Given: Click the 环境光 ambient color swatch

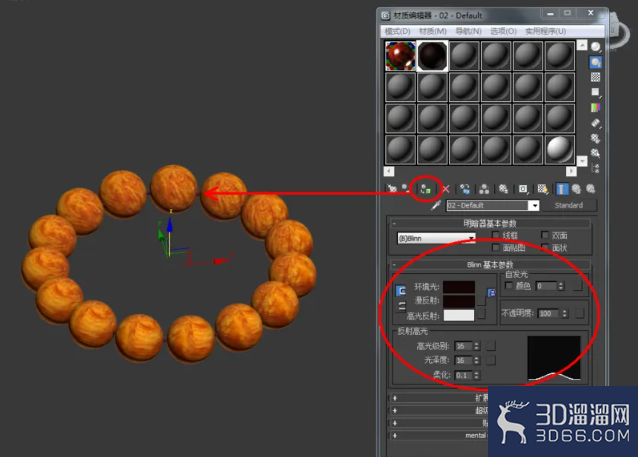Looking at the screenshot, I should (x=459, y=287).
